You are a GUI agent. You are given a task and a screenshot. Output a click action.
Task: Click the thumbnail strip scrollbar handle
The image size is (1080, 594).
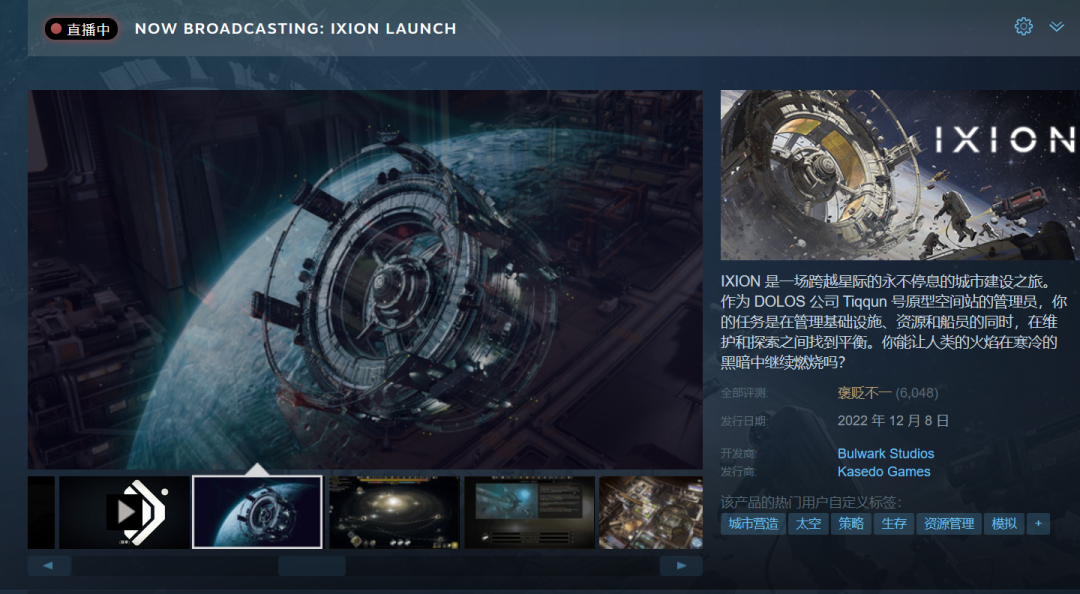(311, 566)
